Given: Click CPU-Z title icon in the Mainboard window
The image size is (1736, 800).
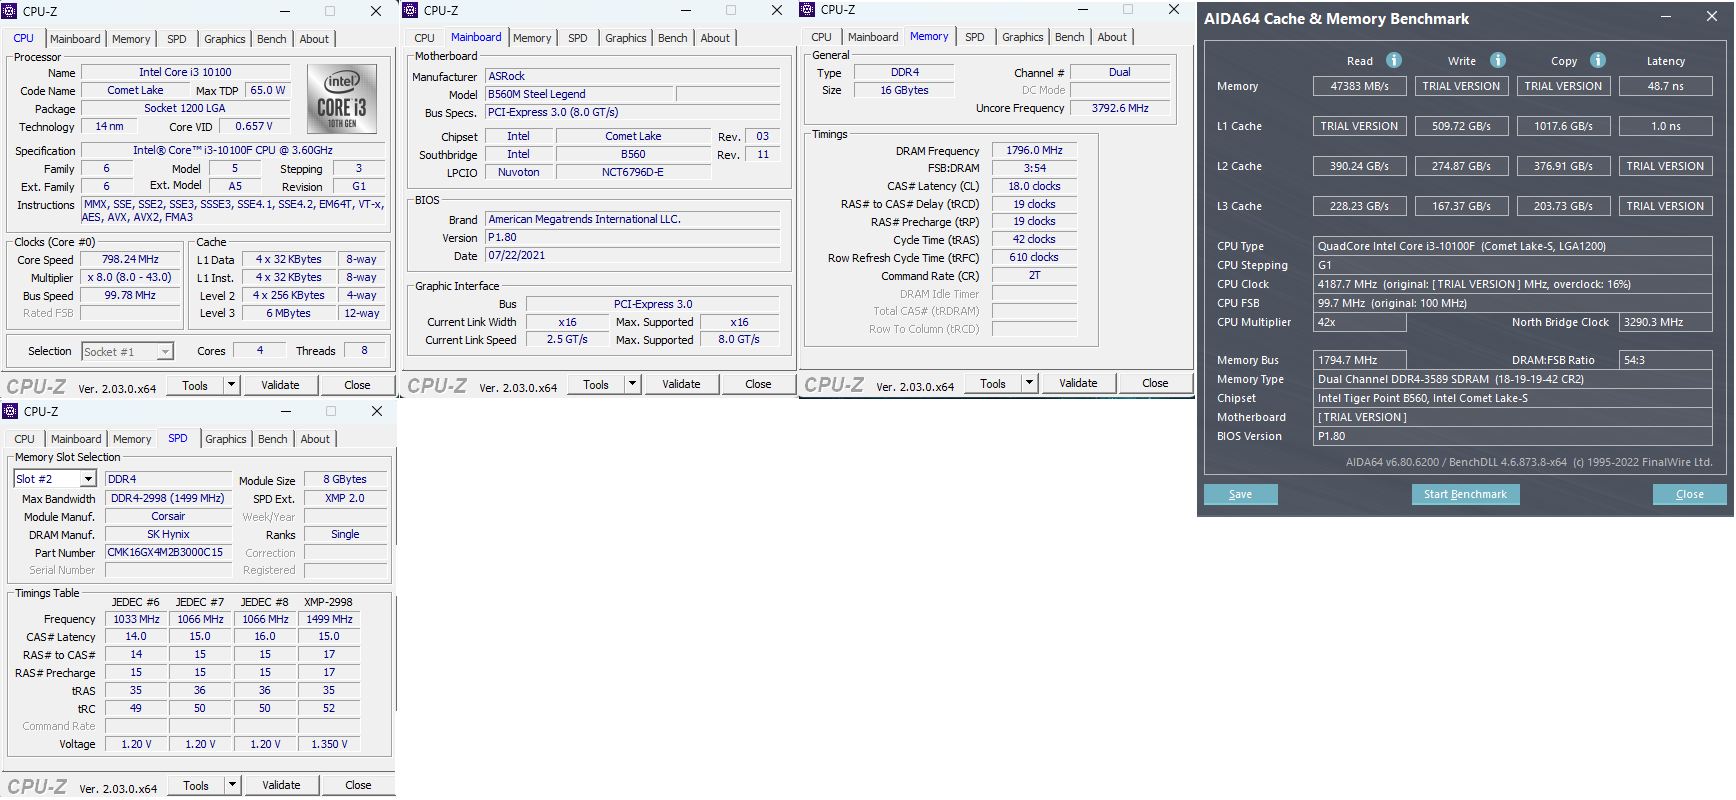Looking at the screenshot, I should pos(412,10).
